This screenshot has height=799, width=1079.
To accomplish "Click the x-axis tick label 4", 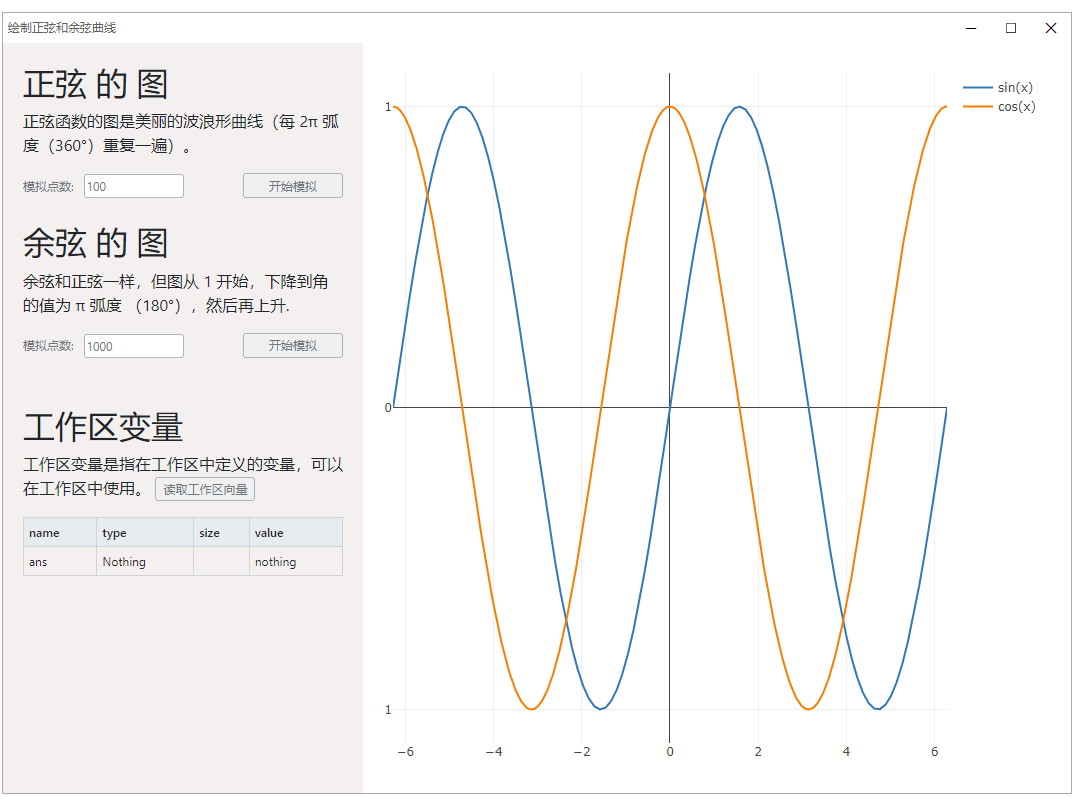I will click(846, 752).
